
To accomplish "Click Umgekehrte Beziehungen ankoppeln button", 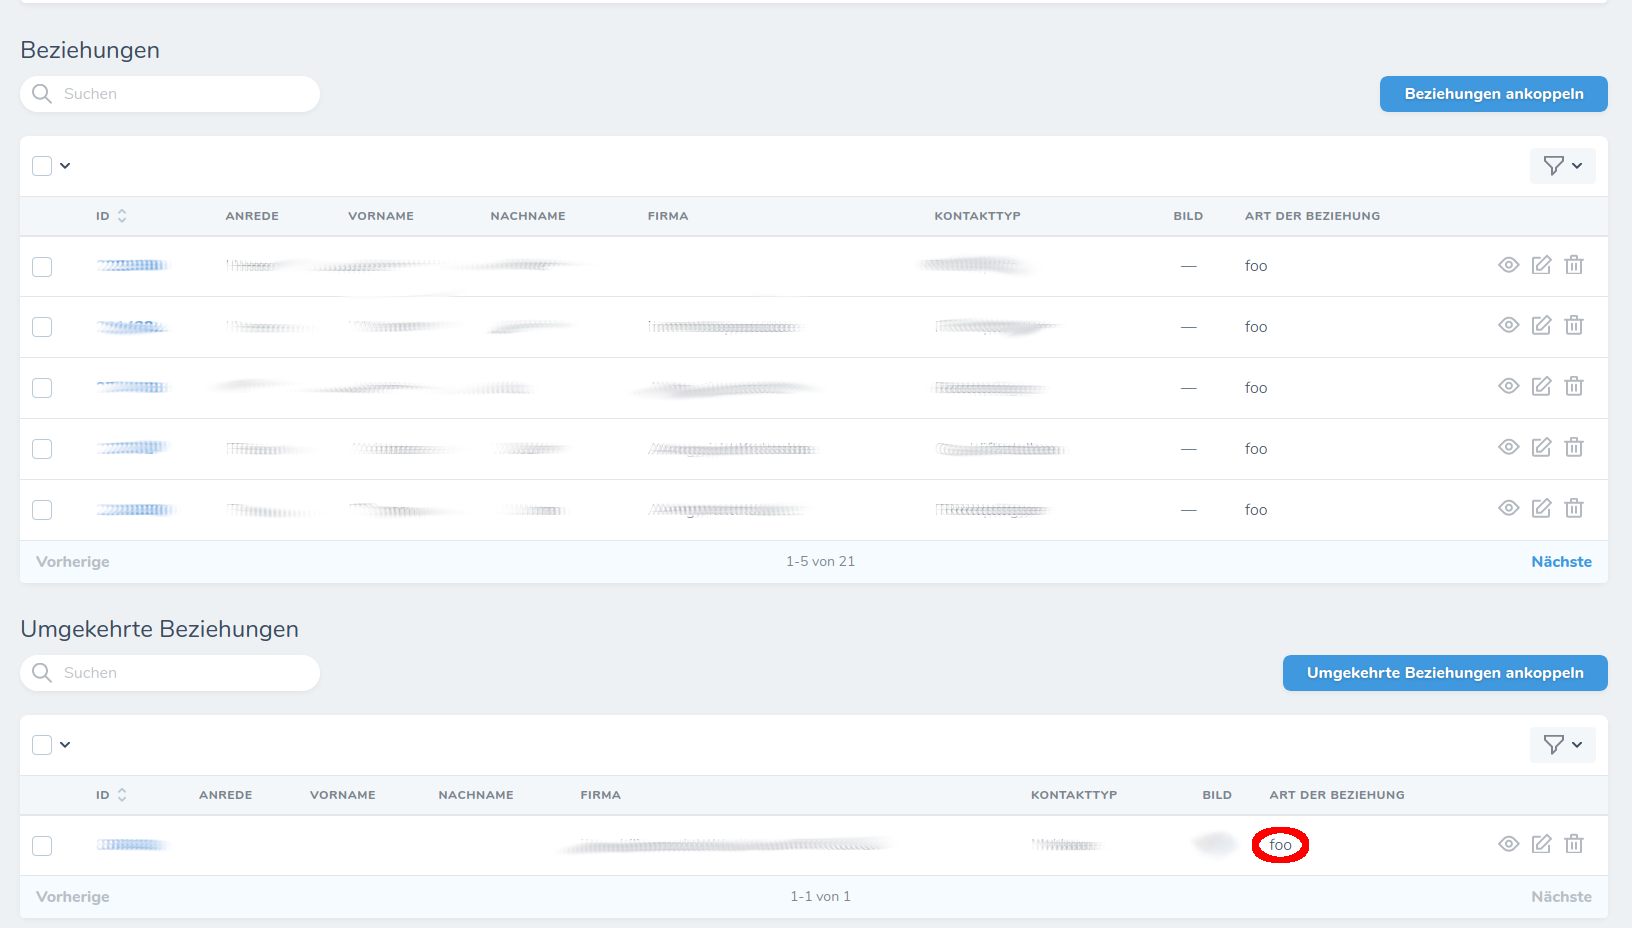I will click(x=1444, y=672).
